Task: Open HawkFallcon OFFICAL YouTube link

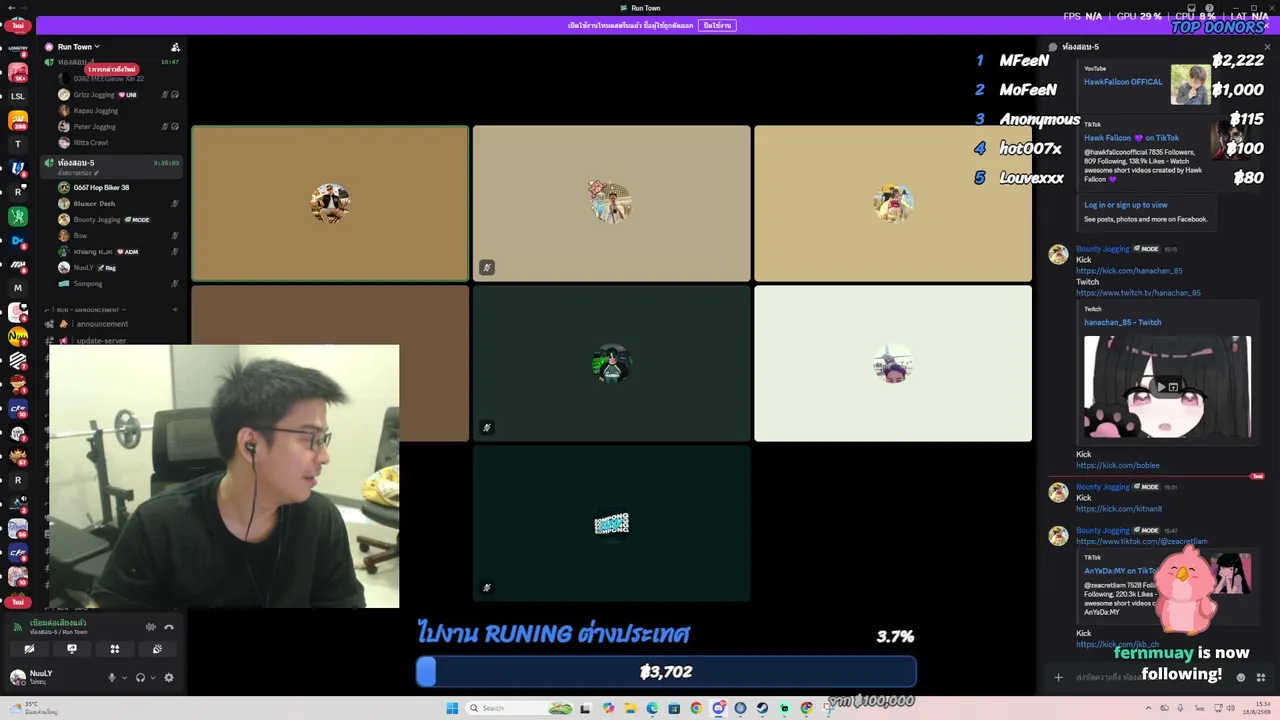Action: [1123, 82]
